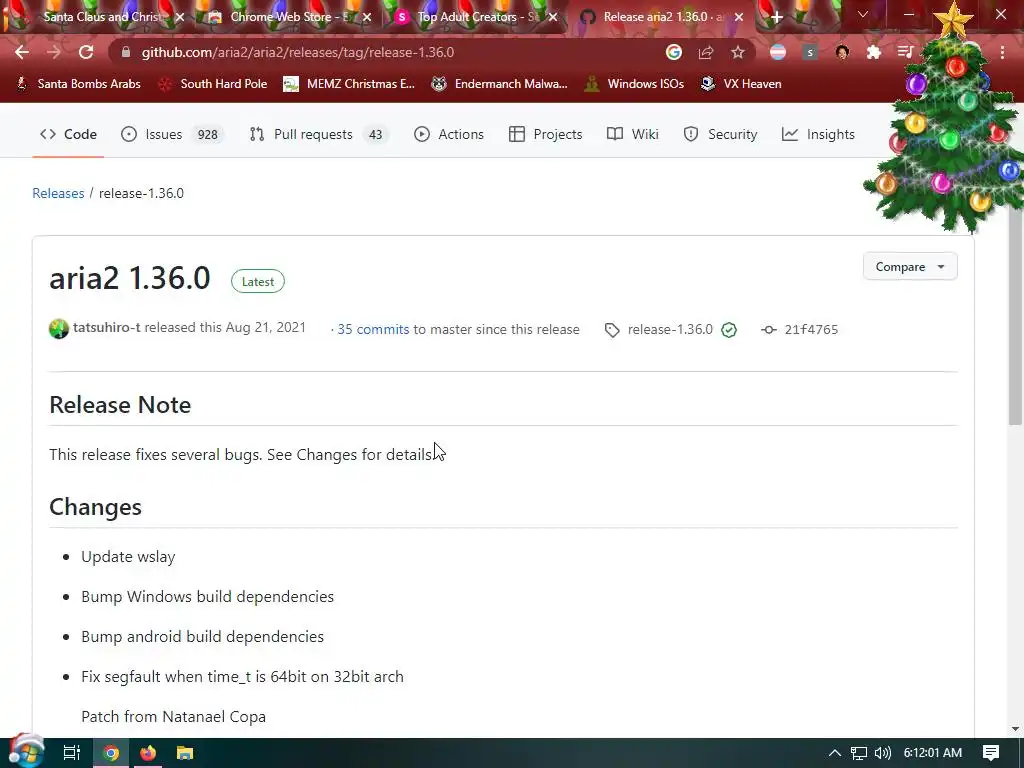Open the Insights tab

818,135
